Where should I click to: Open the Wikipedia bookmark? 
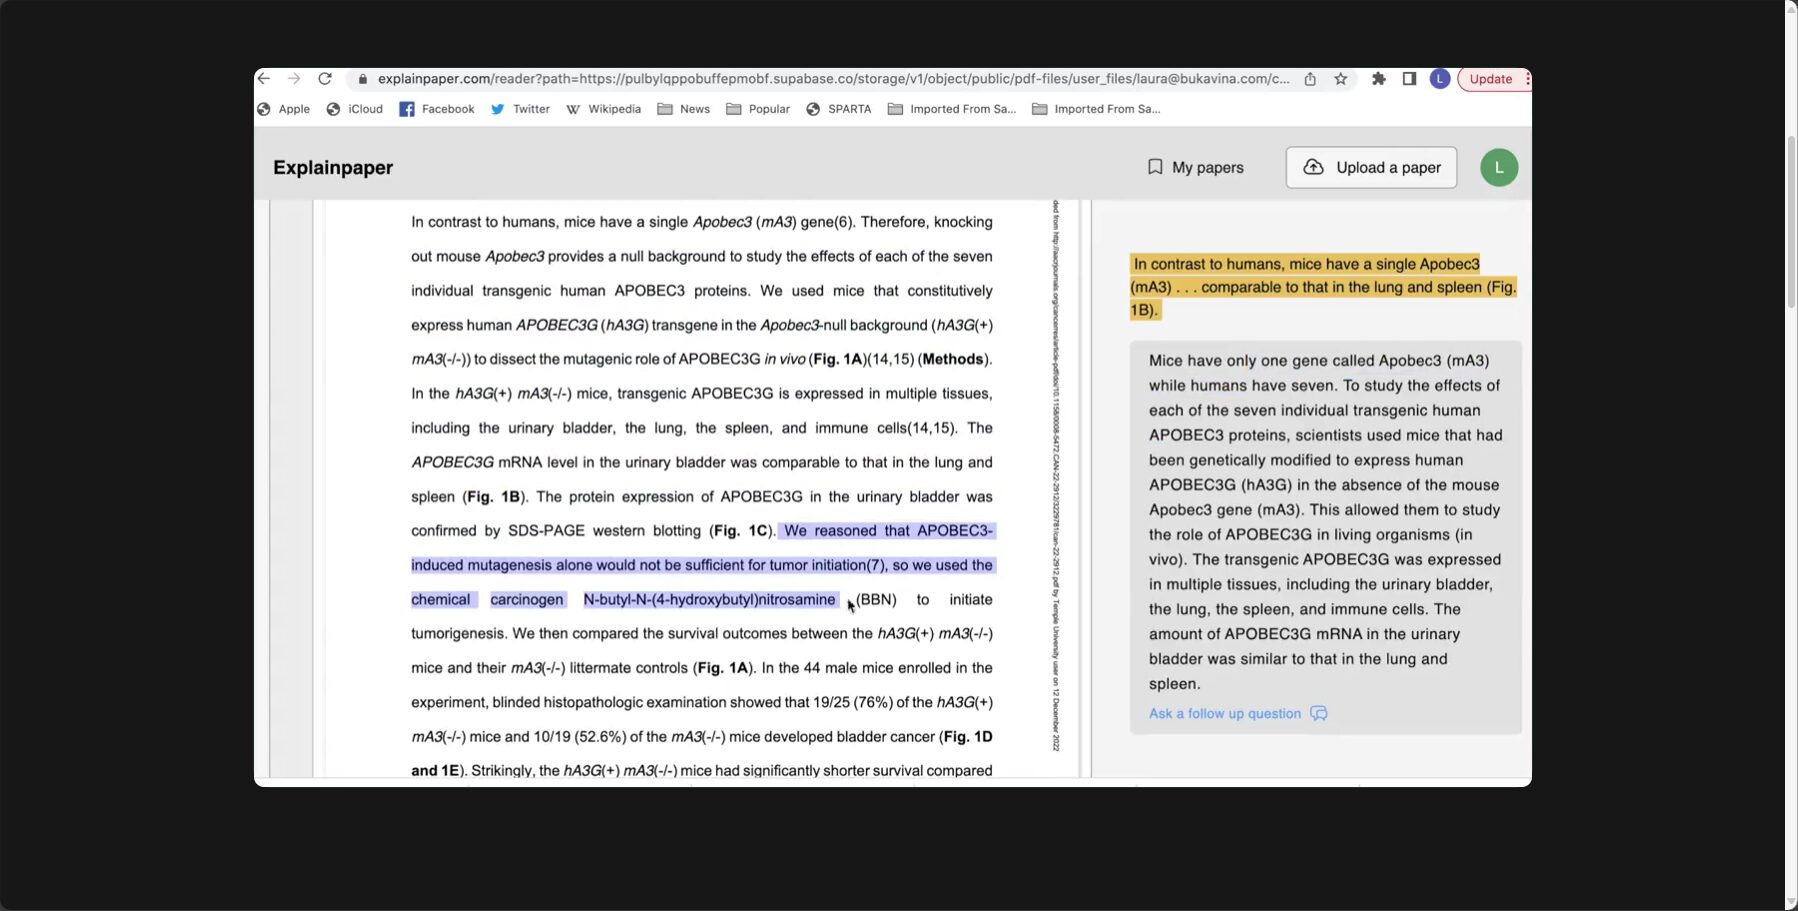(x=603, y=109)
